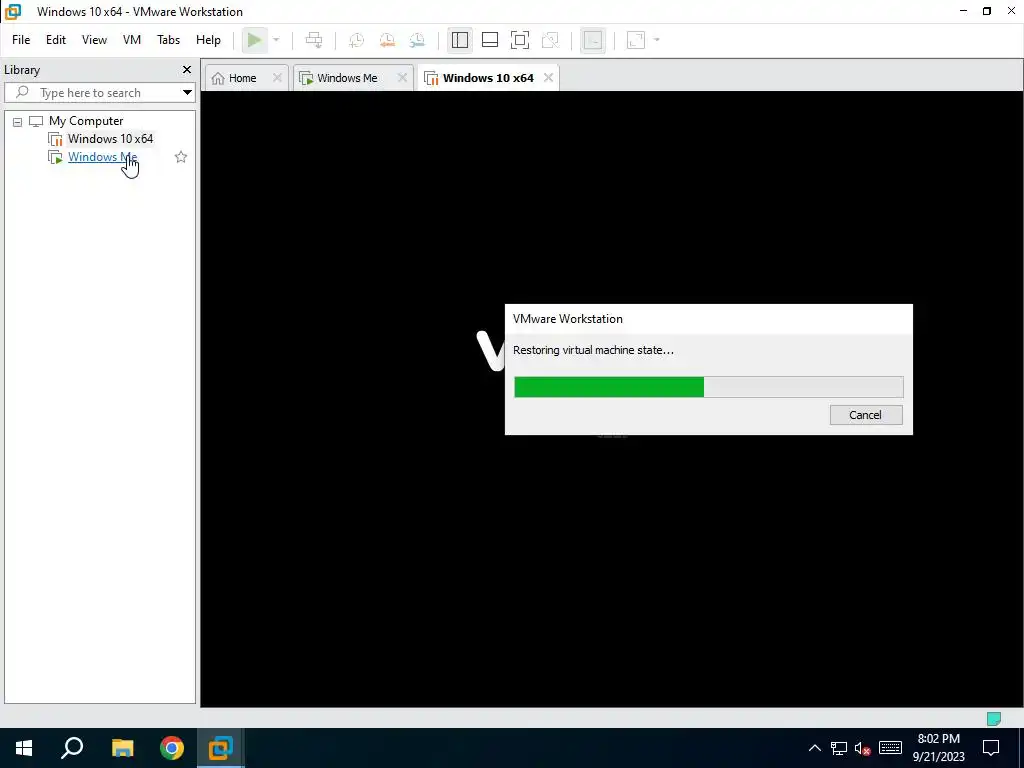This screenshot has width=1024, height=768.
Task: Open the Edit menu
Action: [x=56, y=40]
